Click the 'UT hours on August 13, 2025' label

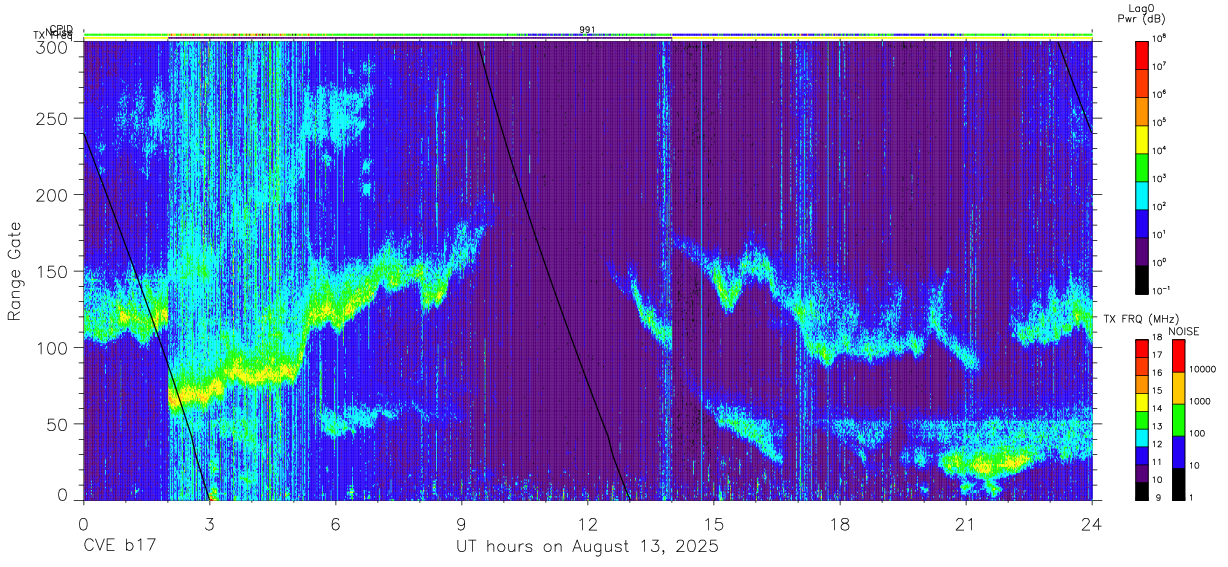tap(587, 547)
